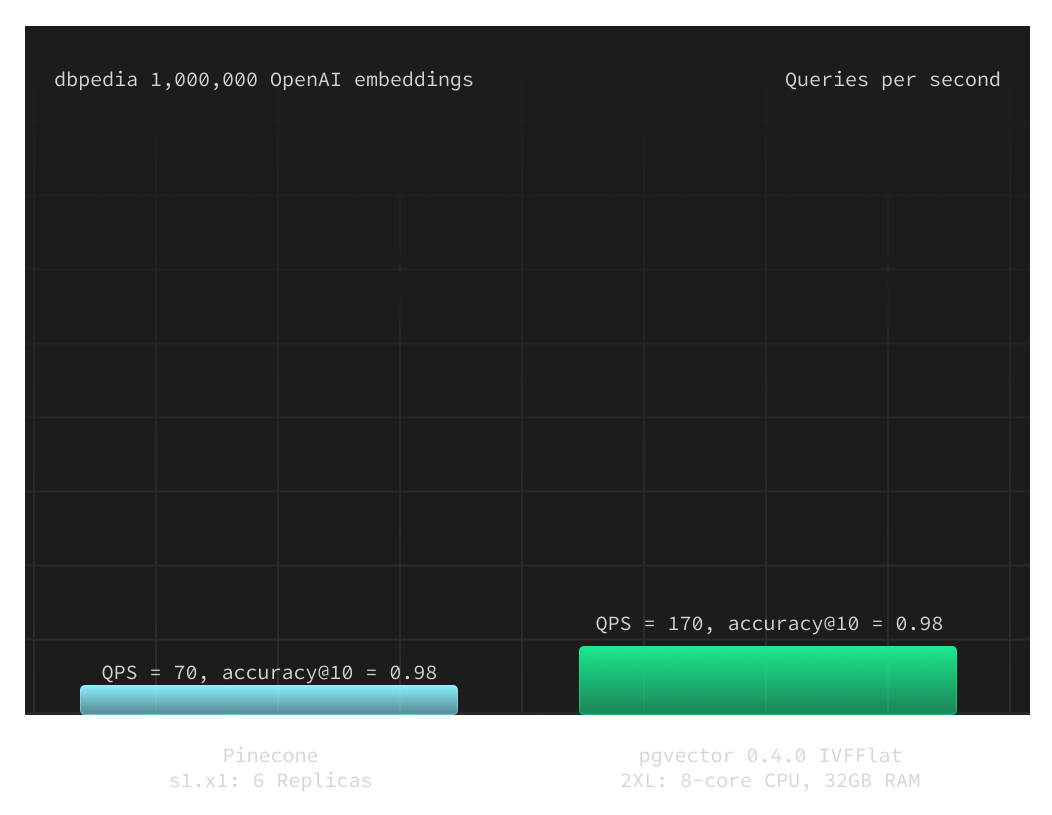Click the "Queries per second" axis label
The height and width of the screenshot is (815, 1052).
tap(892, 80)
